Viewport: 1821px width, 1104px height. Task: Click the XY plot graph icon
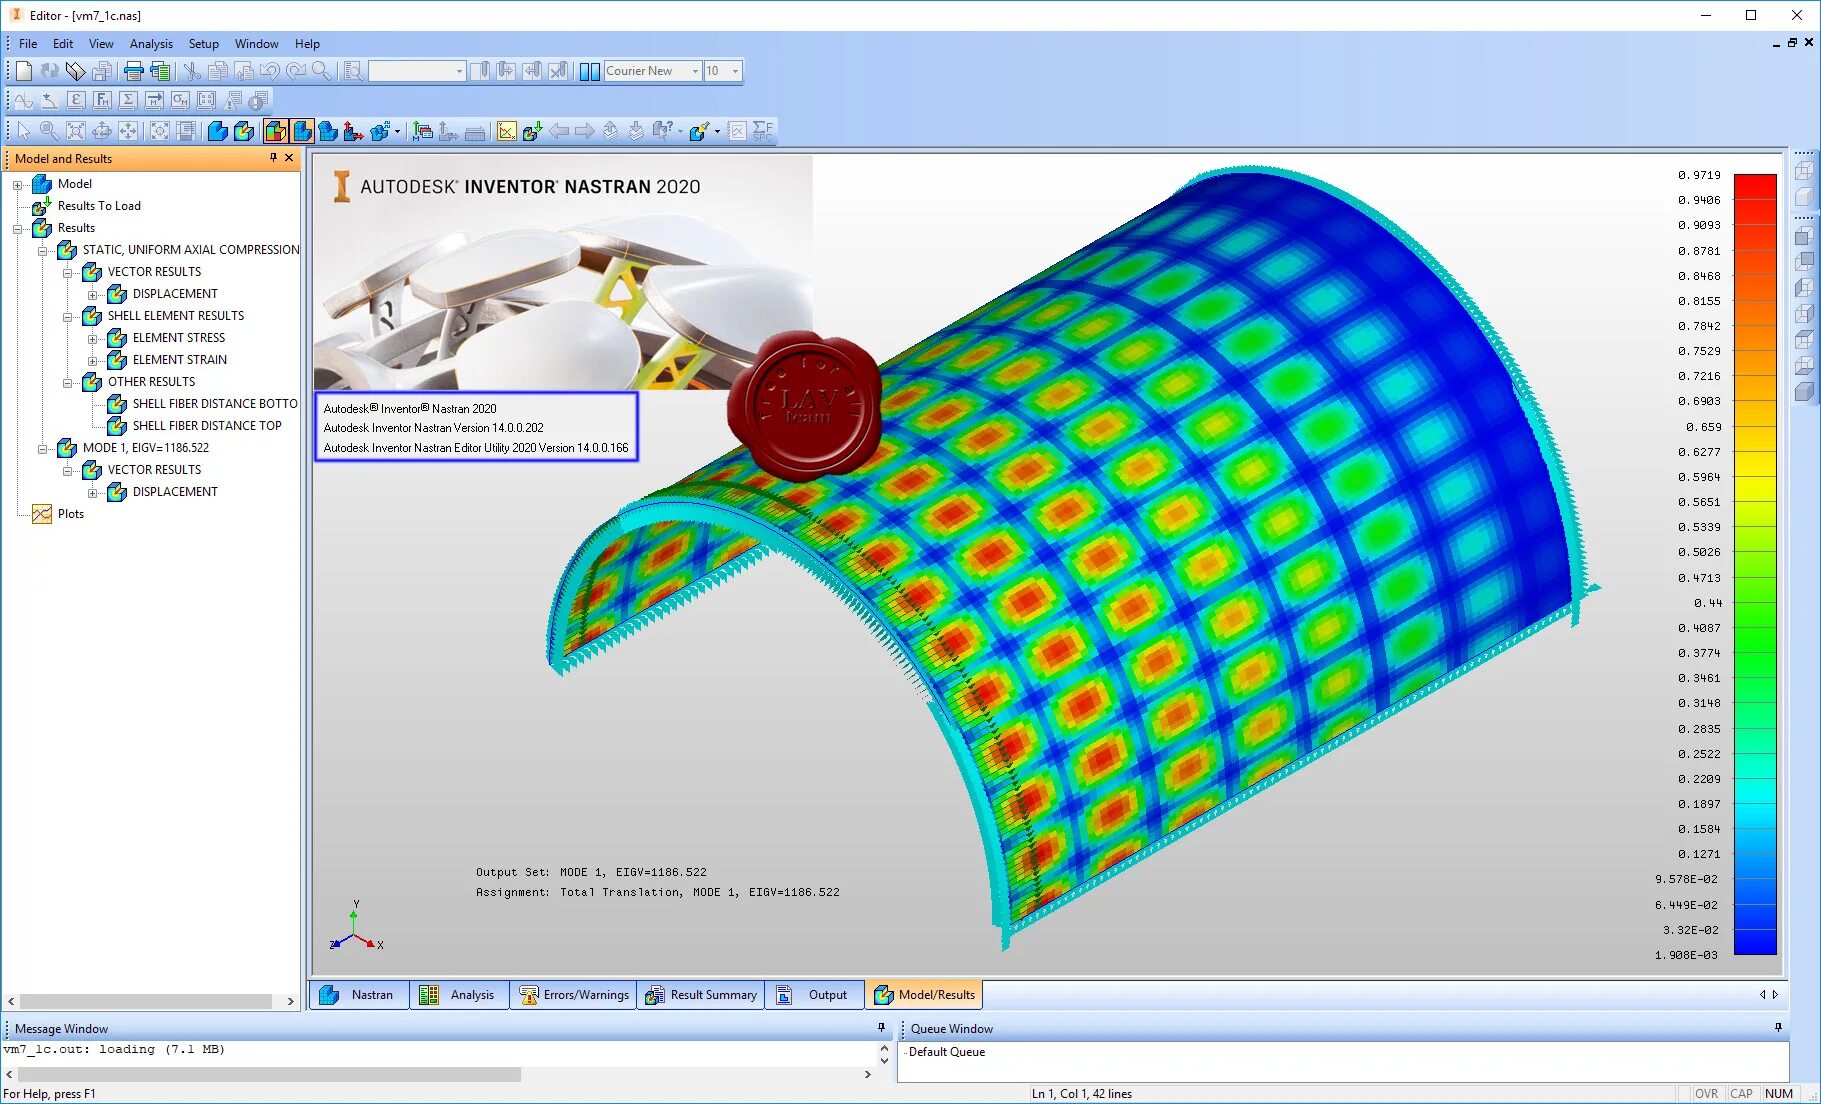(507, 131)
